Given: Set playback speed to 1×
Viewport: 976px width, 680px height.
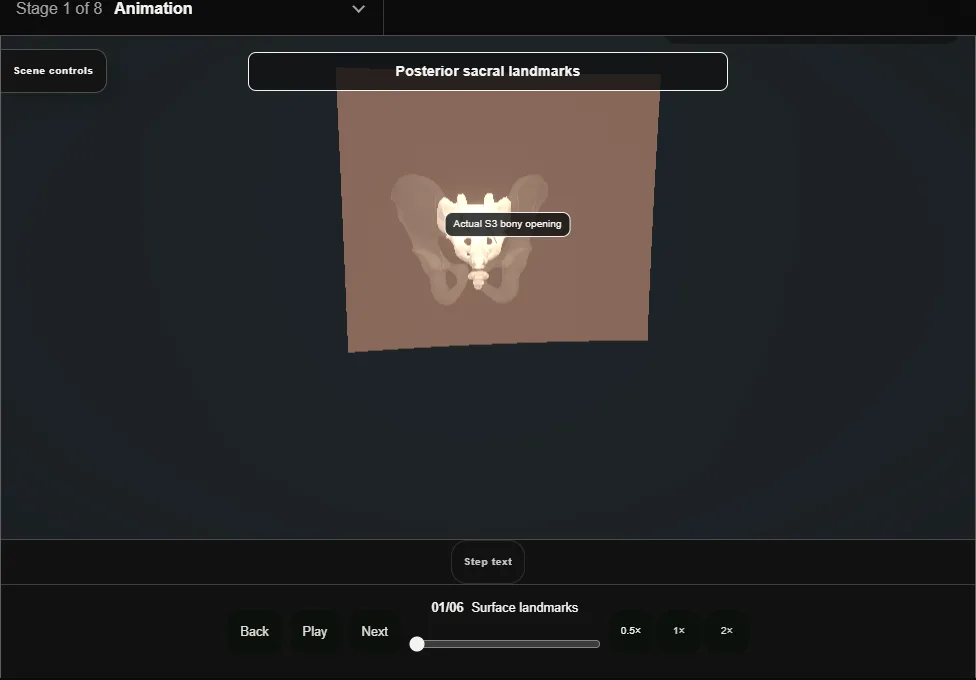Looking at the screenshot, I should pos(678,631).
